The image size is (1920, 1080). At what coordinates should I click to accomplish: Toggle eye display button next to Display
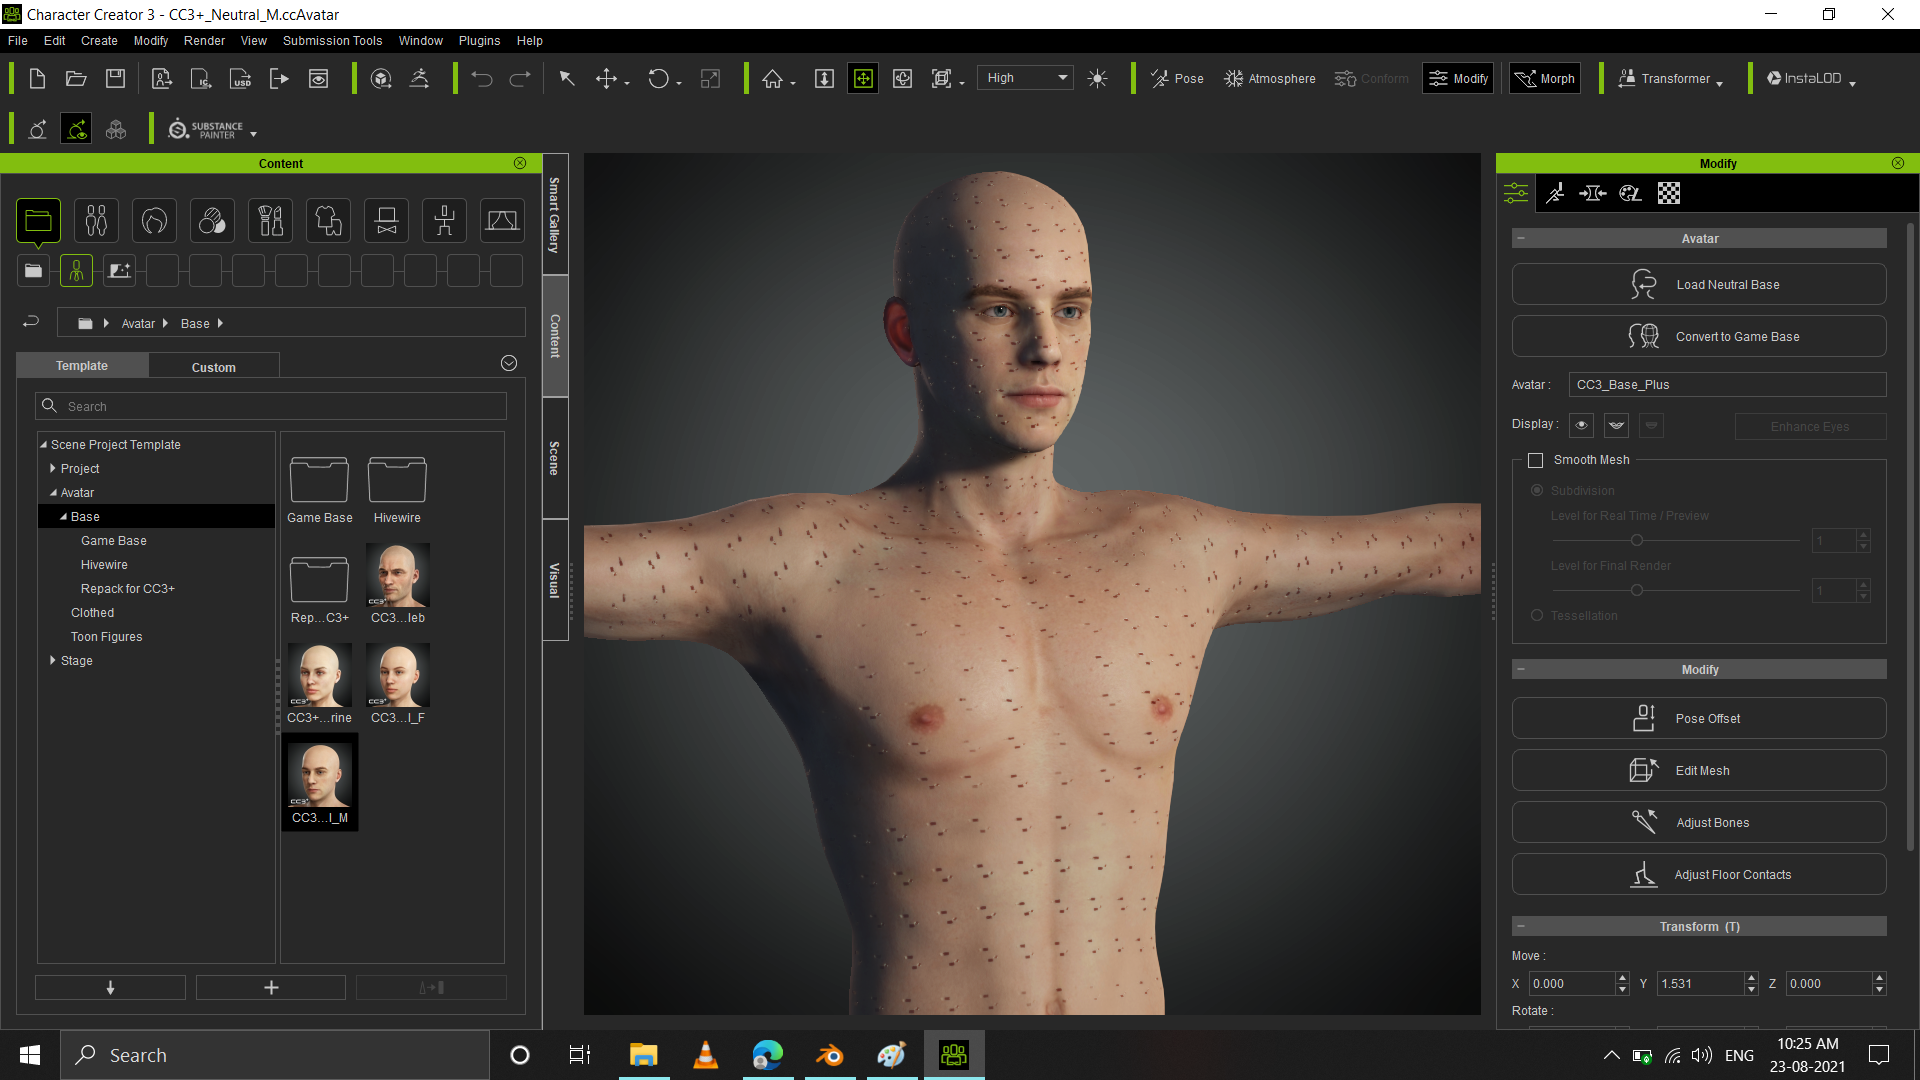tap(1581, 425)
